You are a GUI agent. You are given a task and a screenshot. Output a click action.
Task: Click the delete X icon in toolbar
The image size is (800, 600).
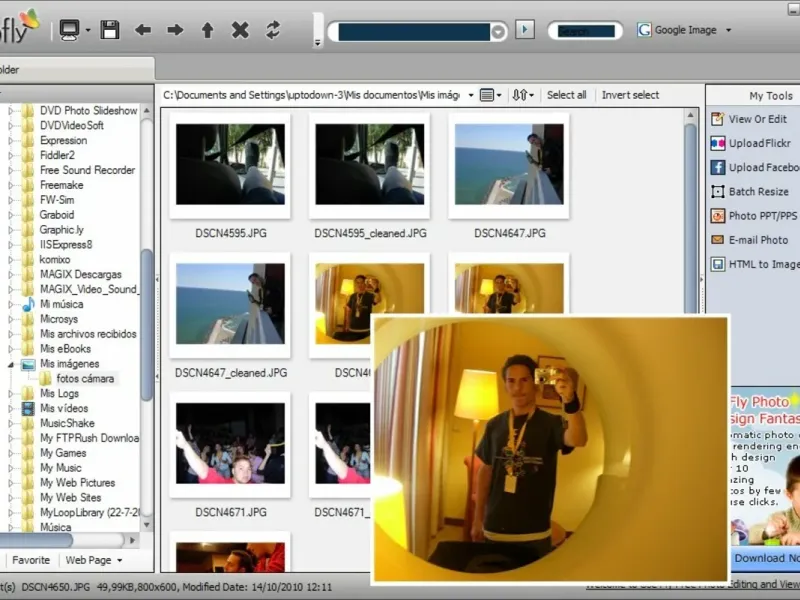coord(240,30)
